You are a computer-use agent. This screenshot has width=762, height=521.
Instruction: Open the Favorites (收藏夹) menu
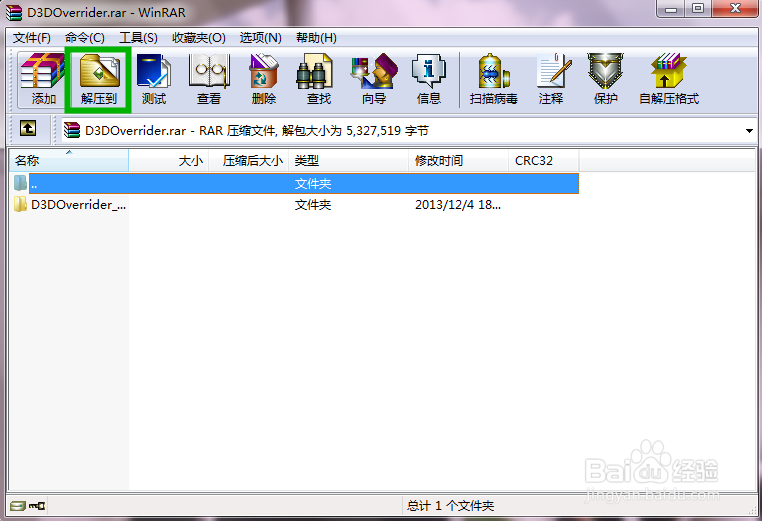coord(199,38)
